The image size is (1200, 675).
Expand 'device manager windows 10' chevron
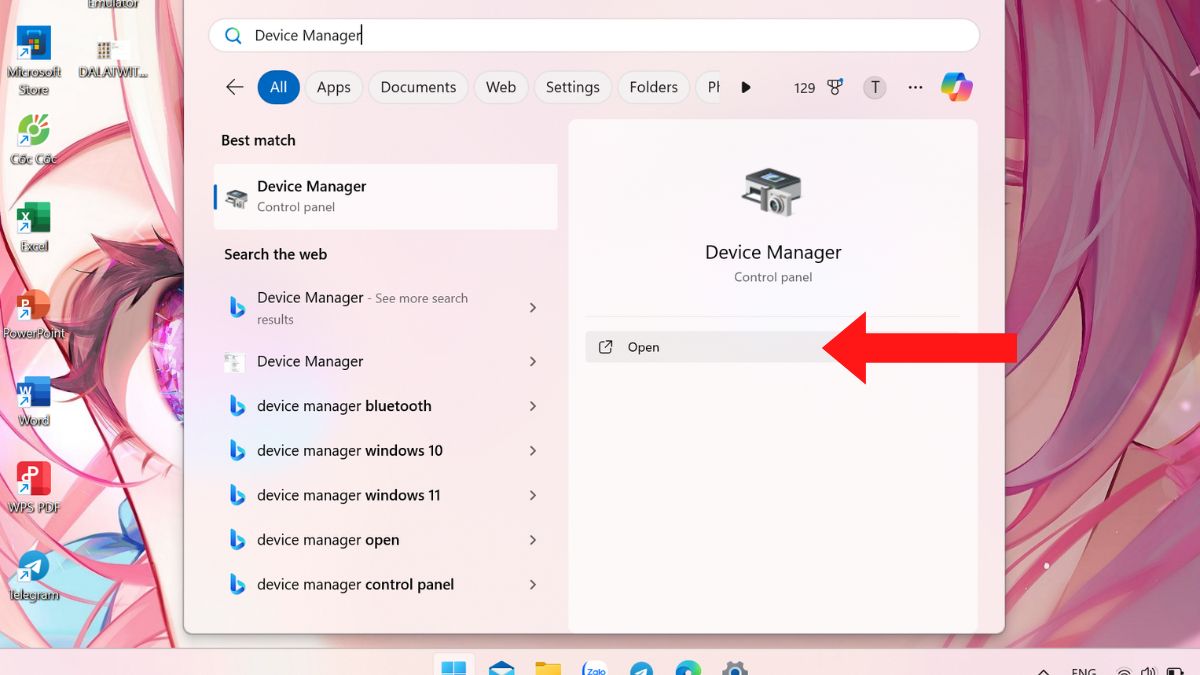tap(533, 451)
